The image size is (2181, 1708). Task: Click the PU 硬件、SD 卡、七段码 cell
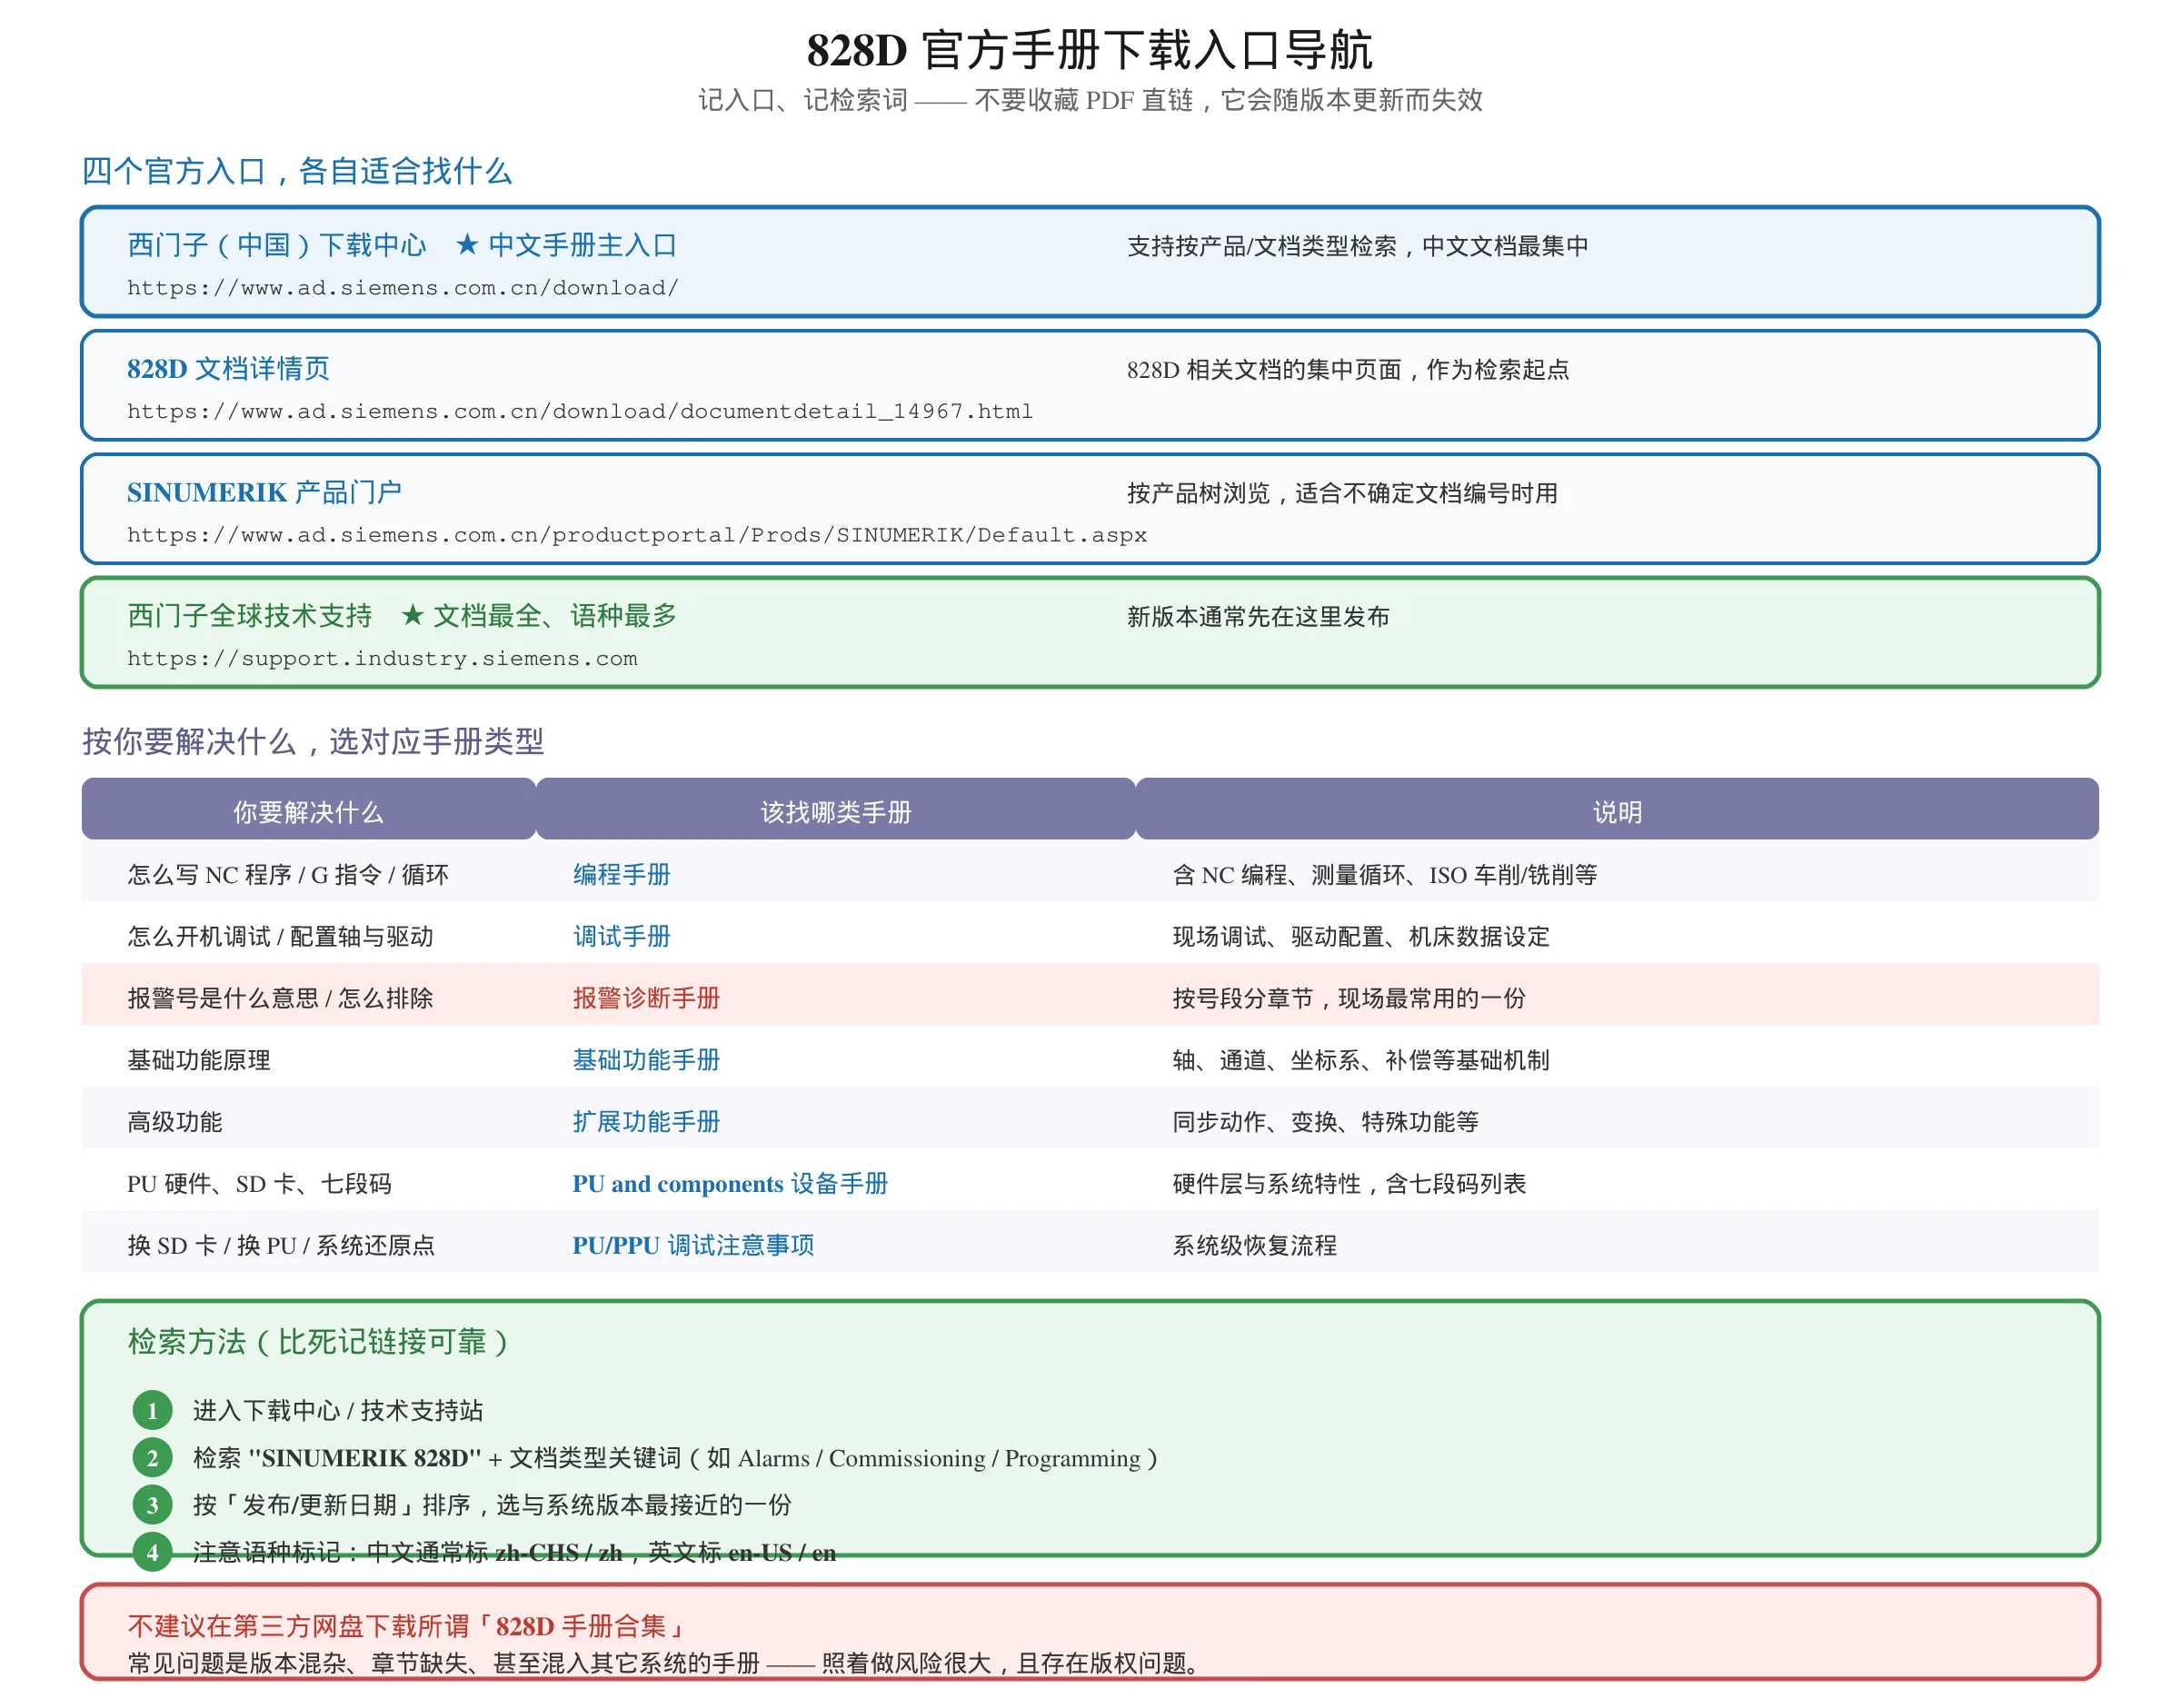coord(259,1184)
